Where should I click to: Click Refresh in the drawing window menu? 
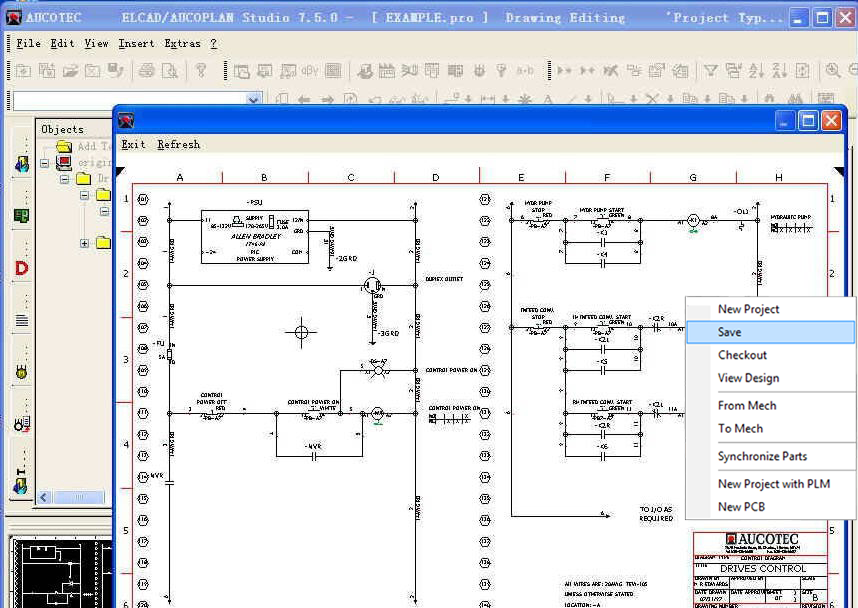coord(178,144)
